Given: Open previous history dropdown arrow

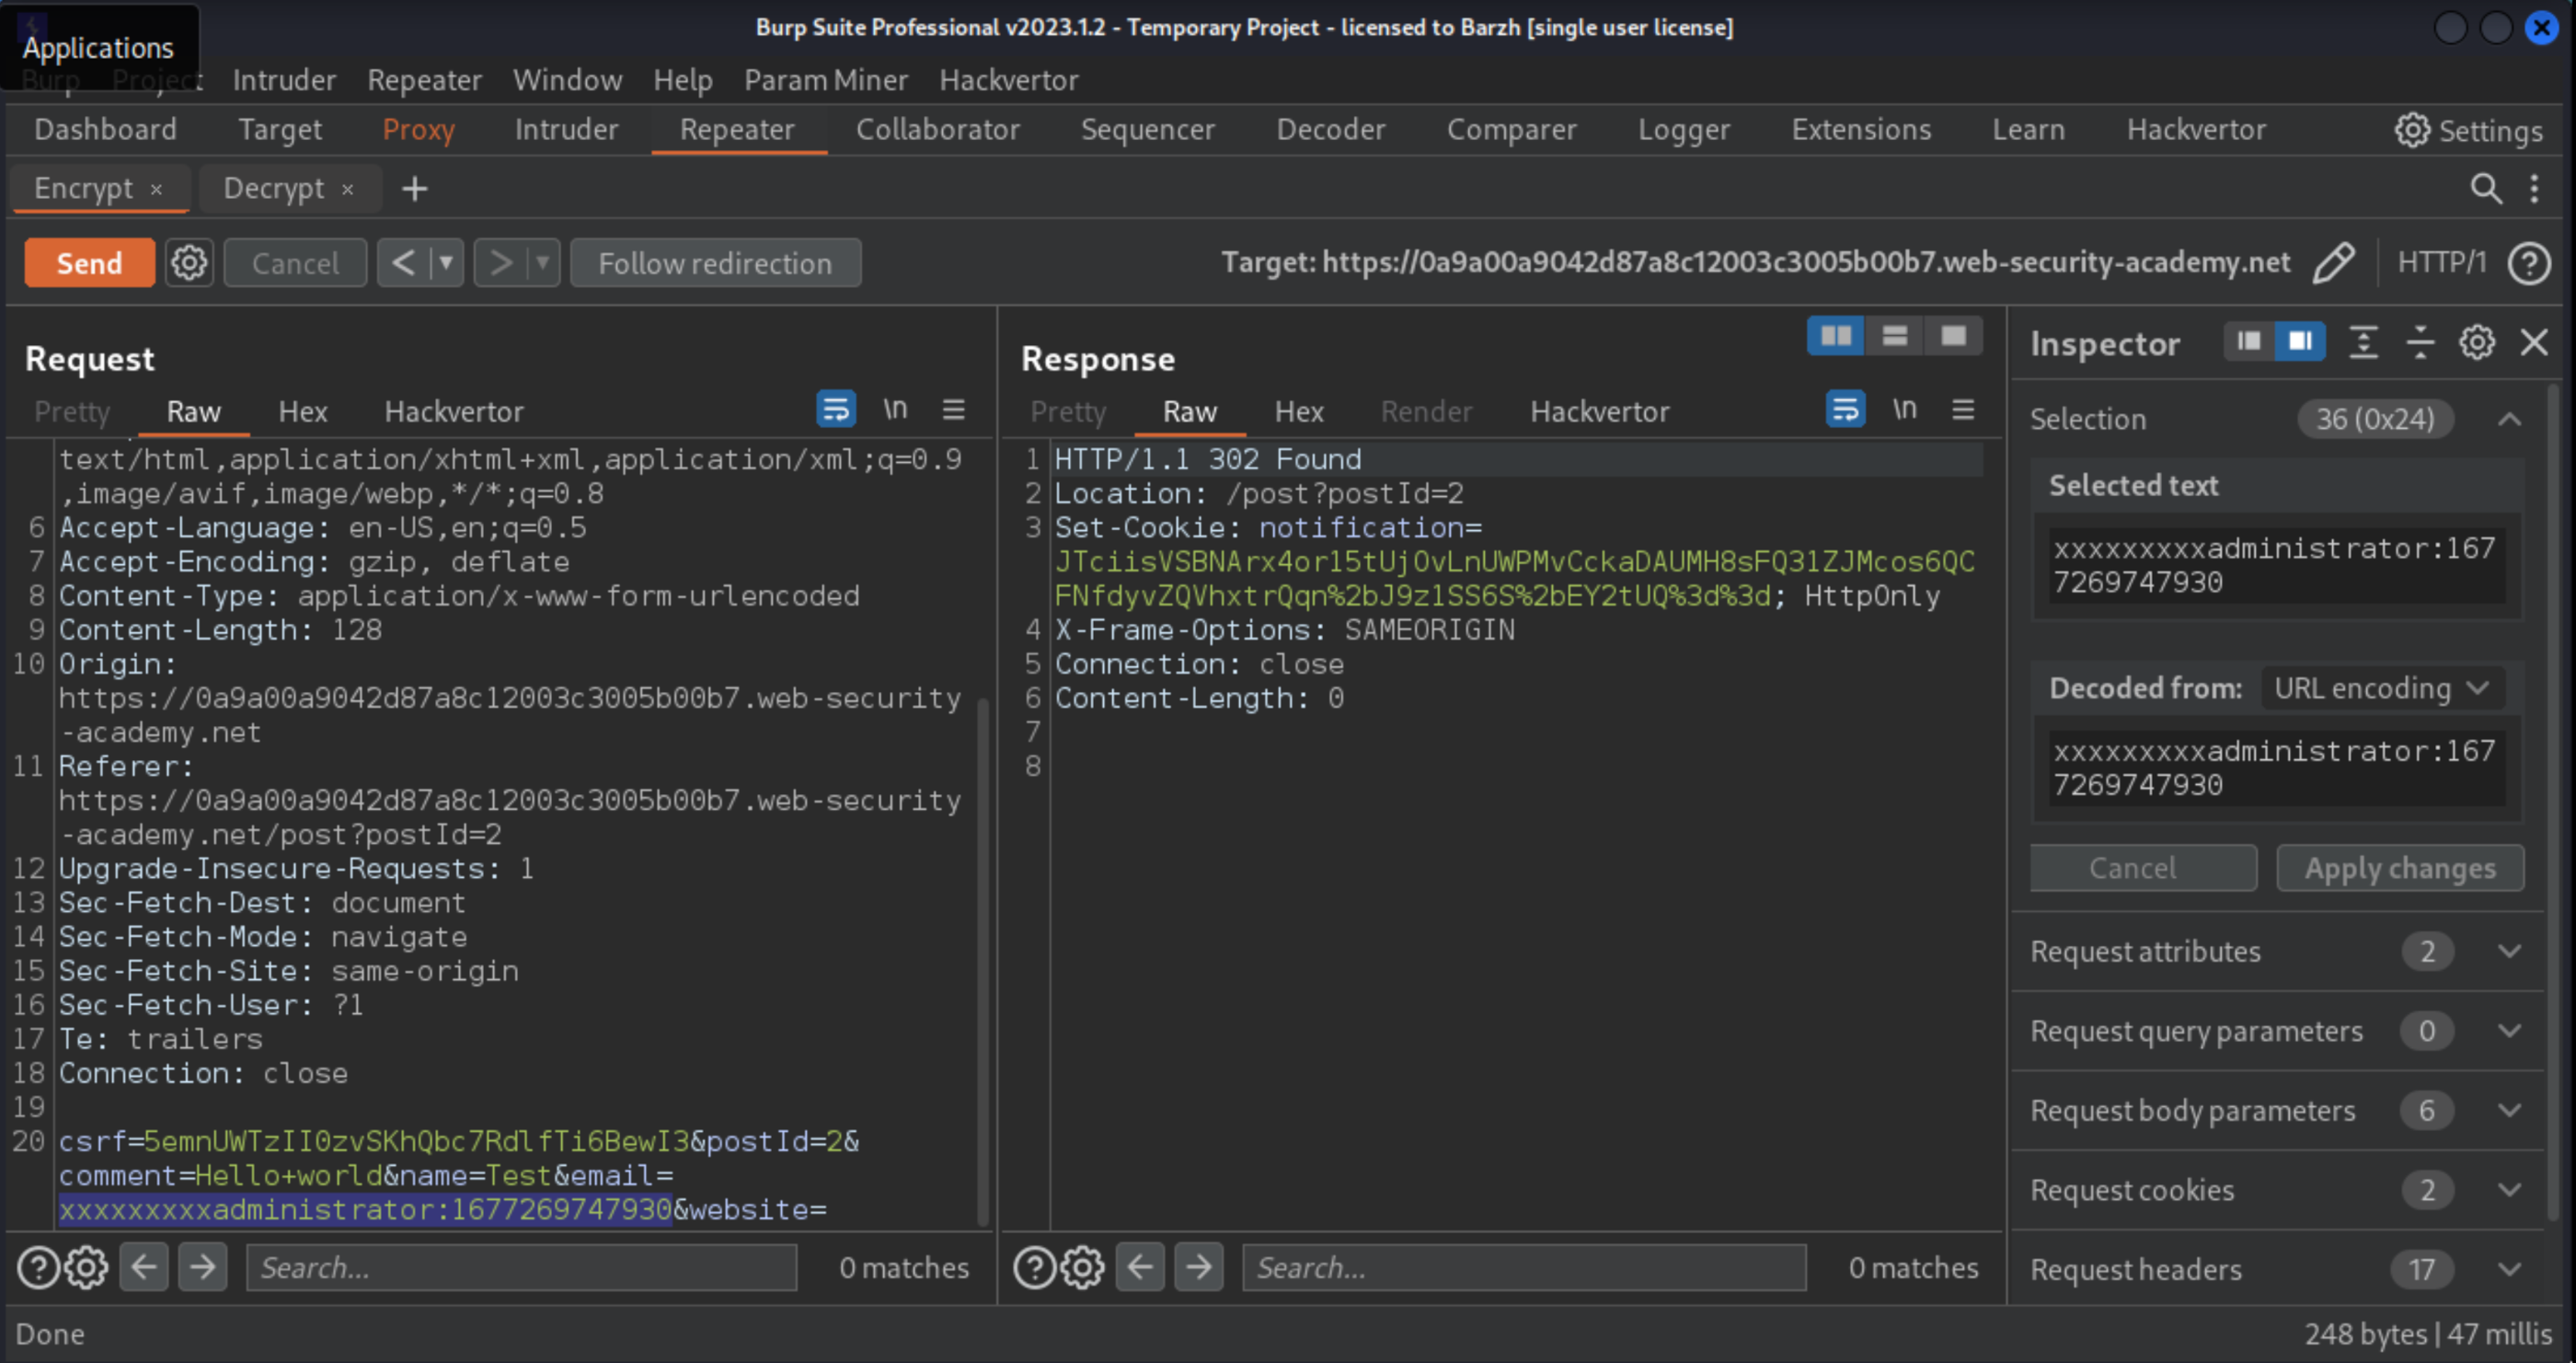Looking at the screenshot, I should (x=446, y=263).
